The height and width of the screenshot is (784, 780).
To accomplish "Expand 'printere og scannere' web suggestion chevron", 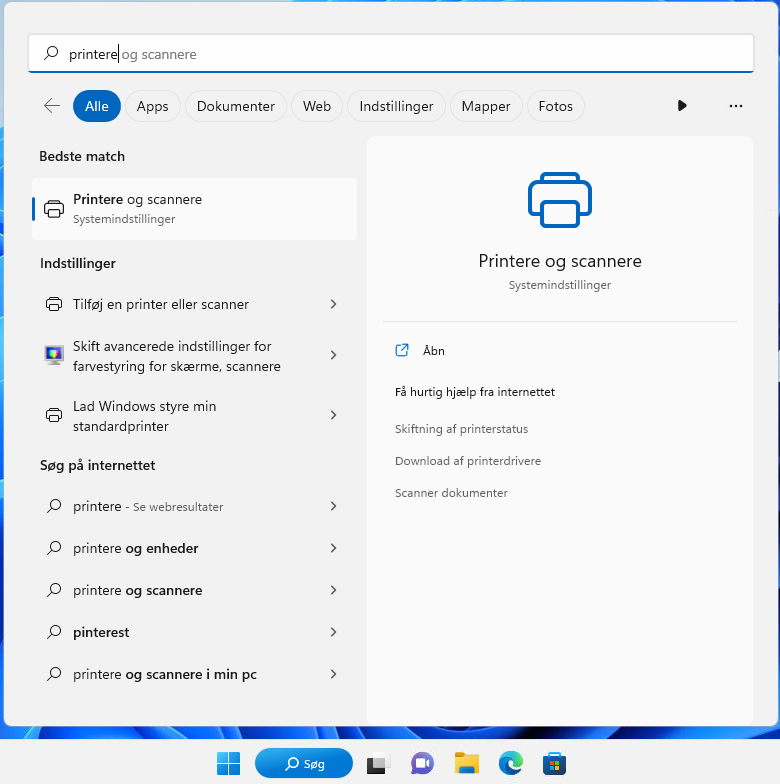I will [x=334, y=590].
